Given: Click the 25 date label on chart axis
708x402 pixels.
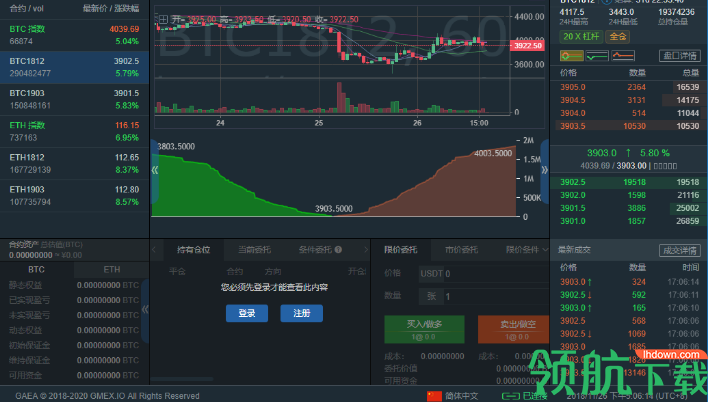Looking at the screenshot, I should [319, 123].
